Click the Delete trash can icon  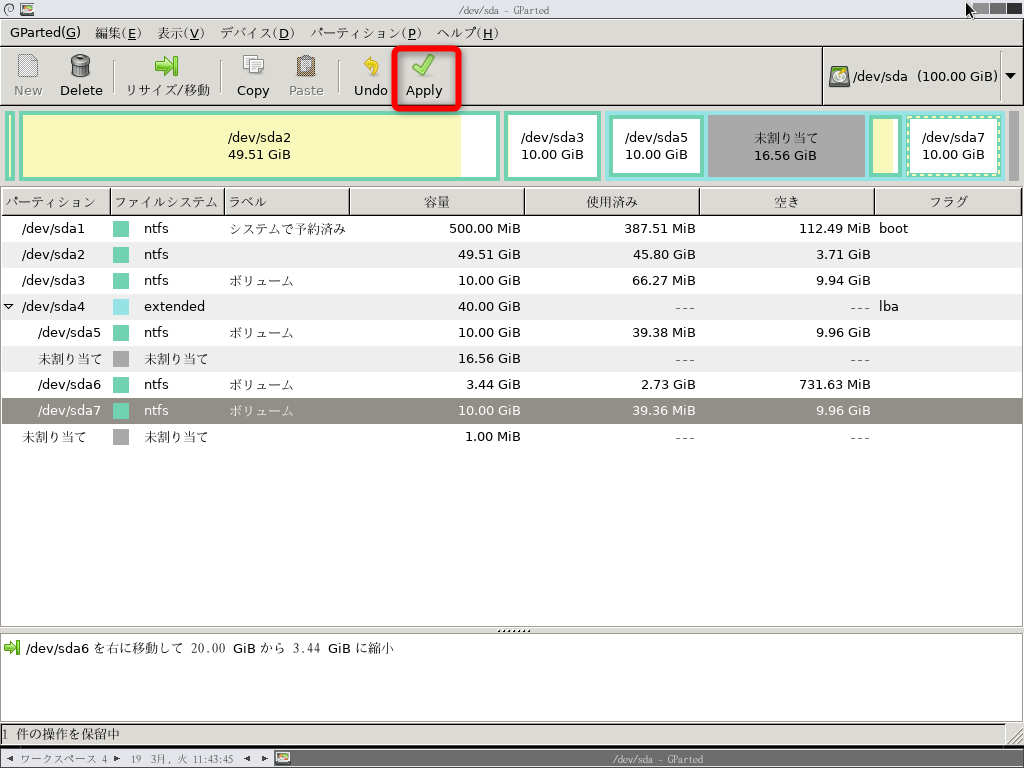(x=81, y=66)
